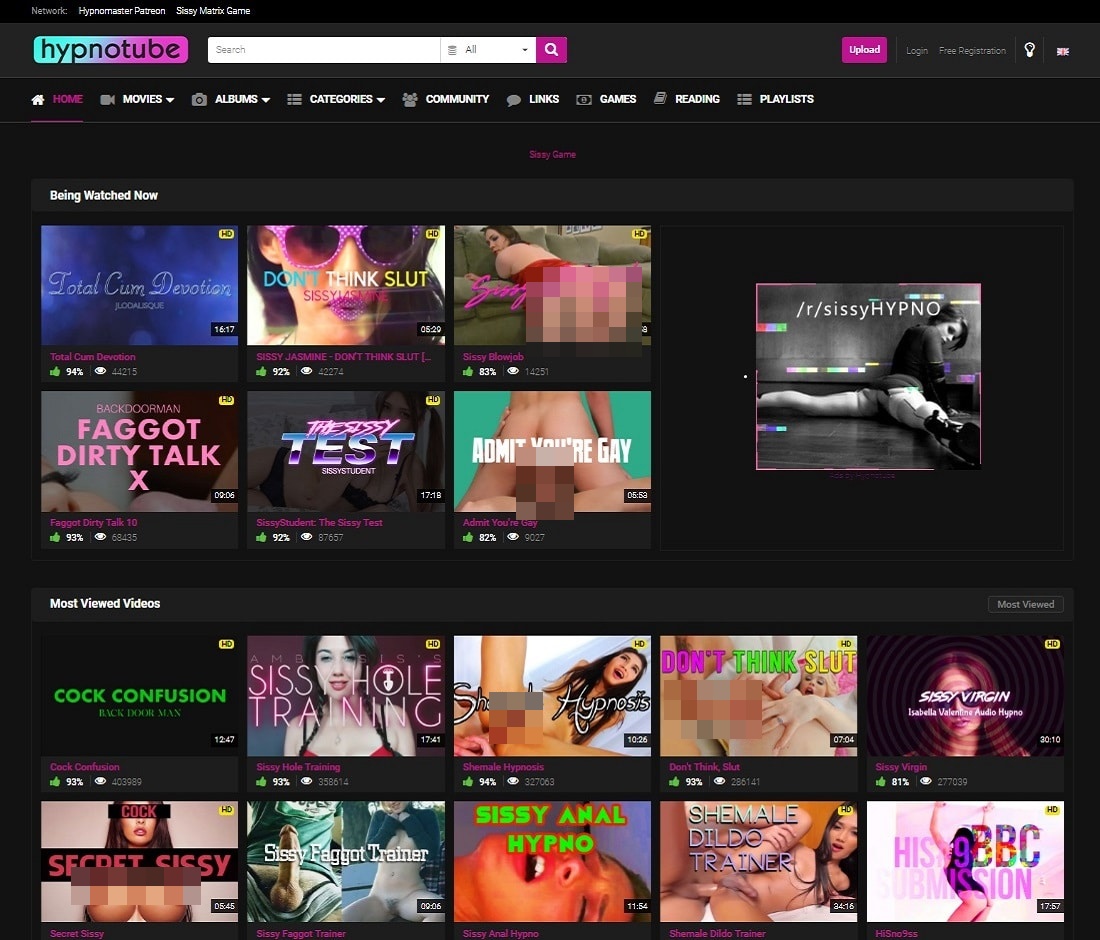
Task: Click the Most Viewed sort button
Action: pyautogui.click(x=1025, y=604)
